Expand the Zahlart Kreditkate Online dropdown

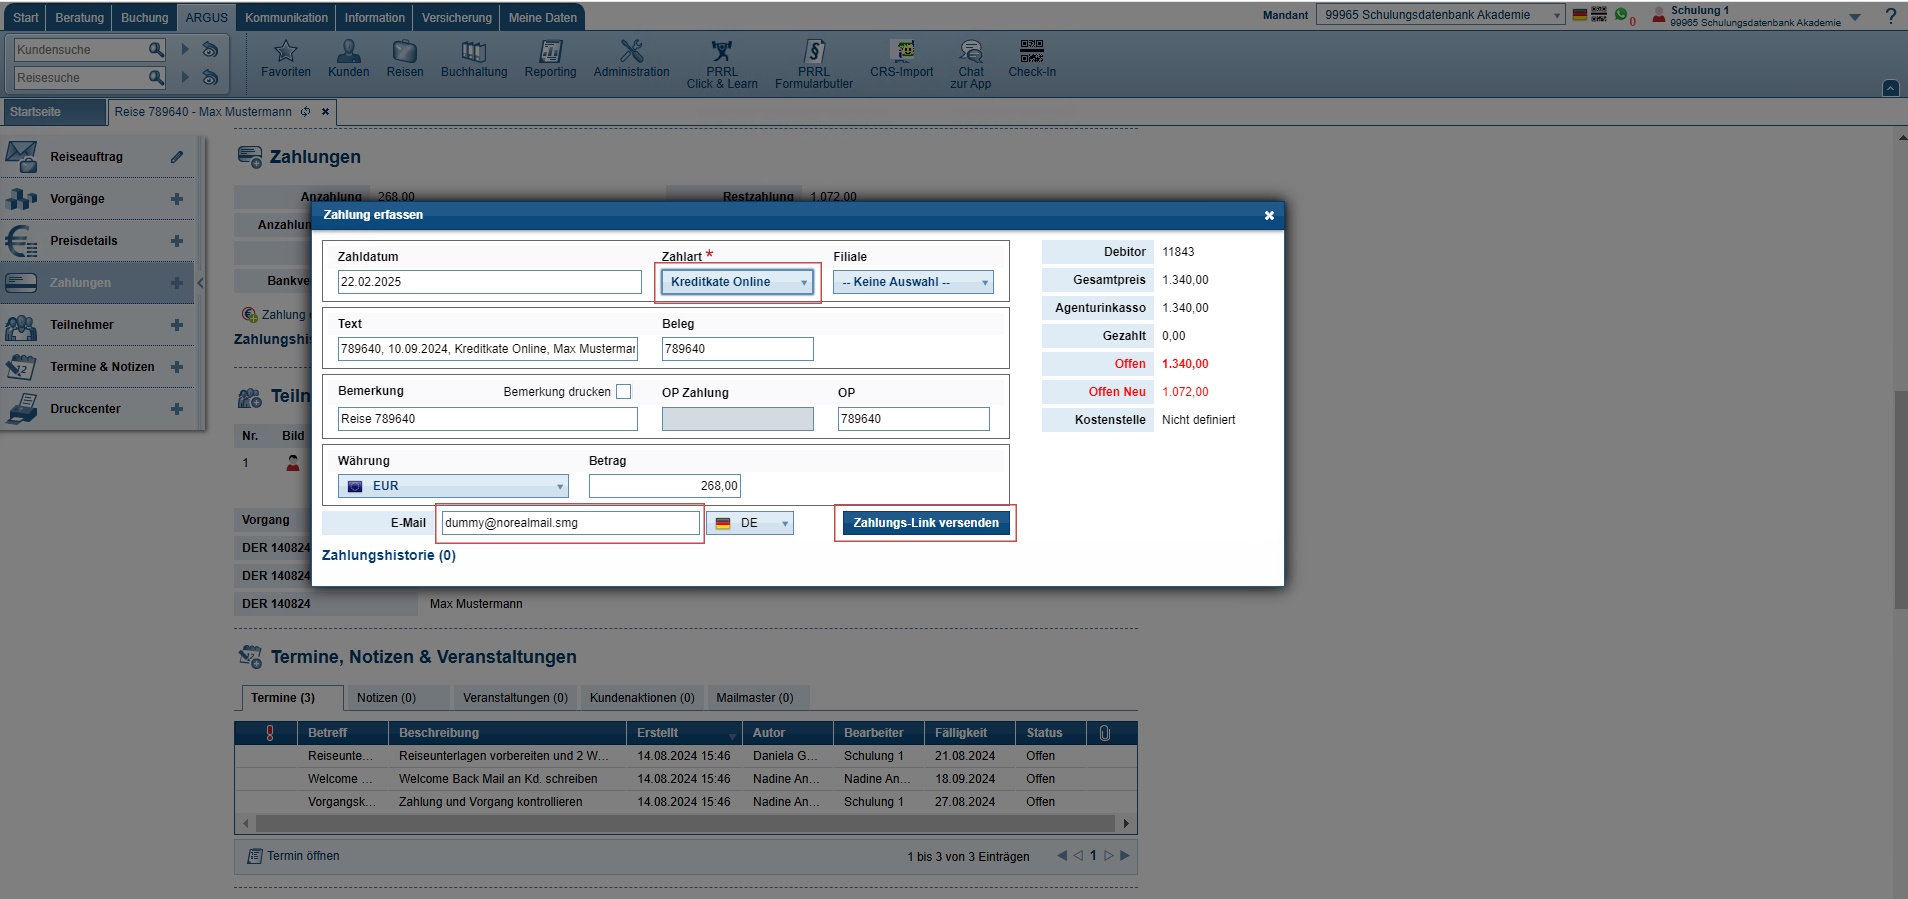point(737,282)
